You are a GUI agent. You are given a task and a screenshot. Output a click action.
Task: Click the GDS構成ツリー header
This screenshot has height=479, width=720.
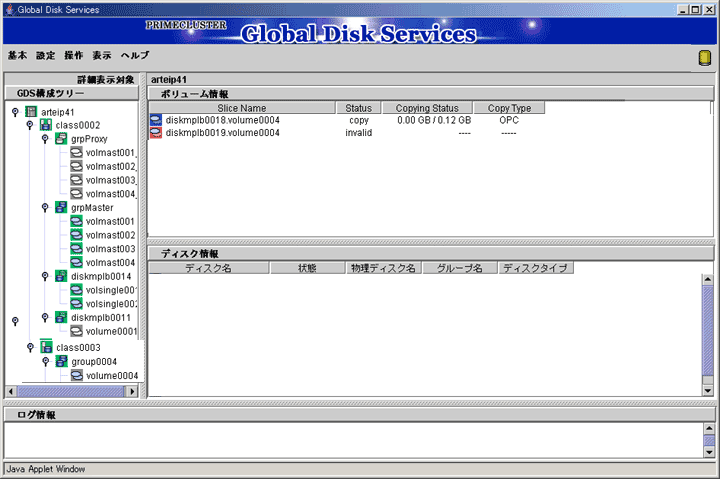click(72, 93)
